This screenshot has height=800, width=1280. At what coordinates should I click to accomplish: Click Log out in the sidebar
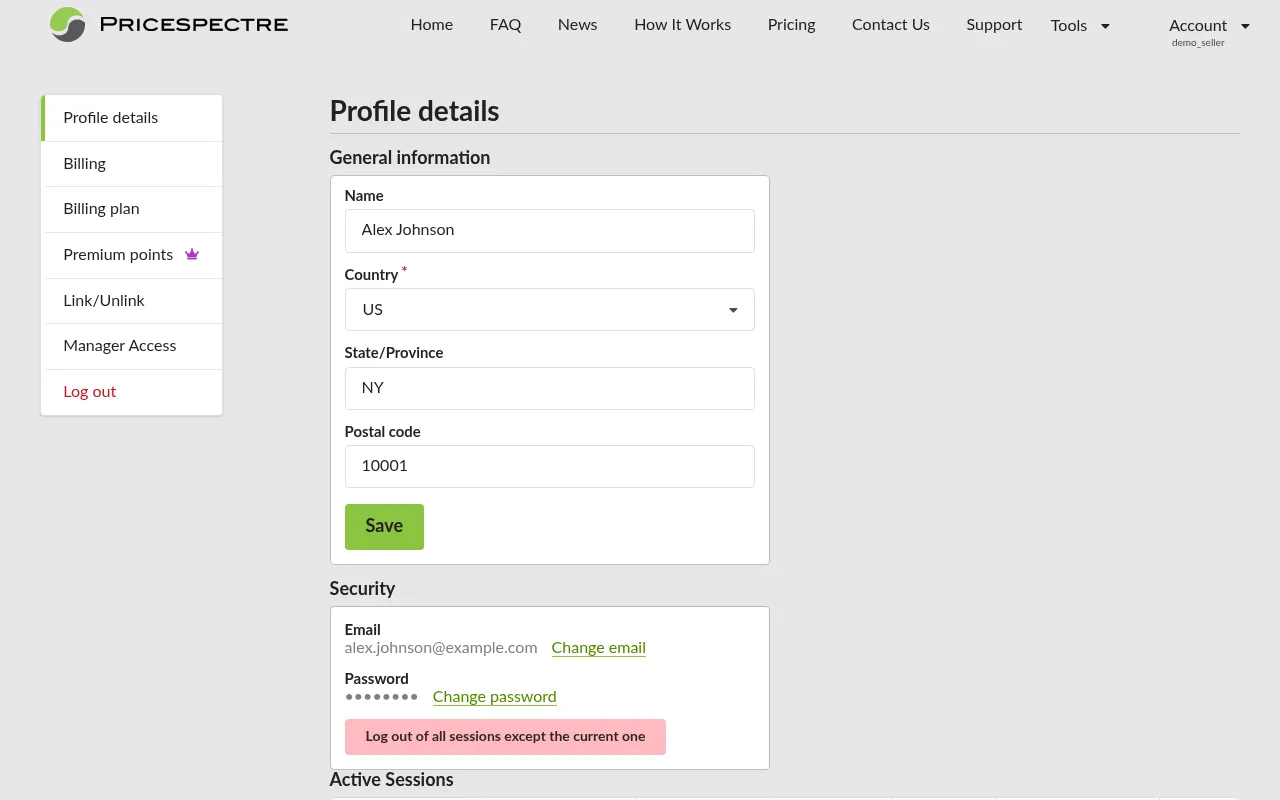(89, 392)
